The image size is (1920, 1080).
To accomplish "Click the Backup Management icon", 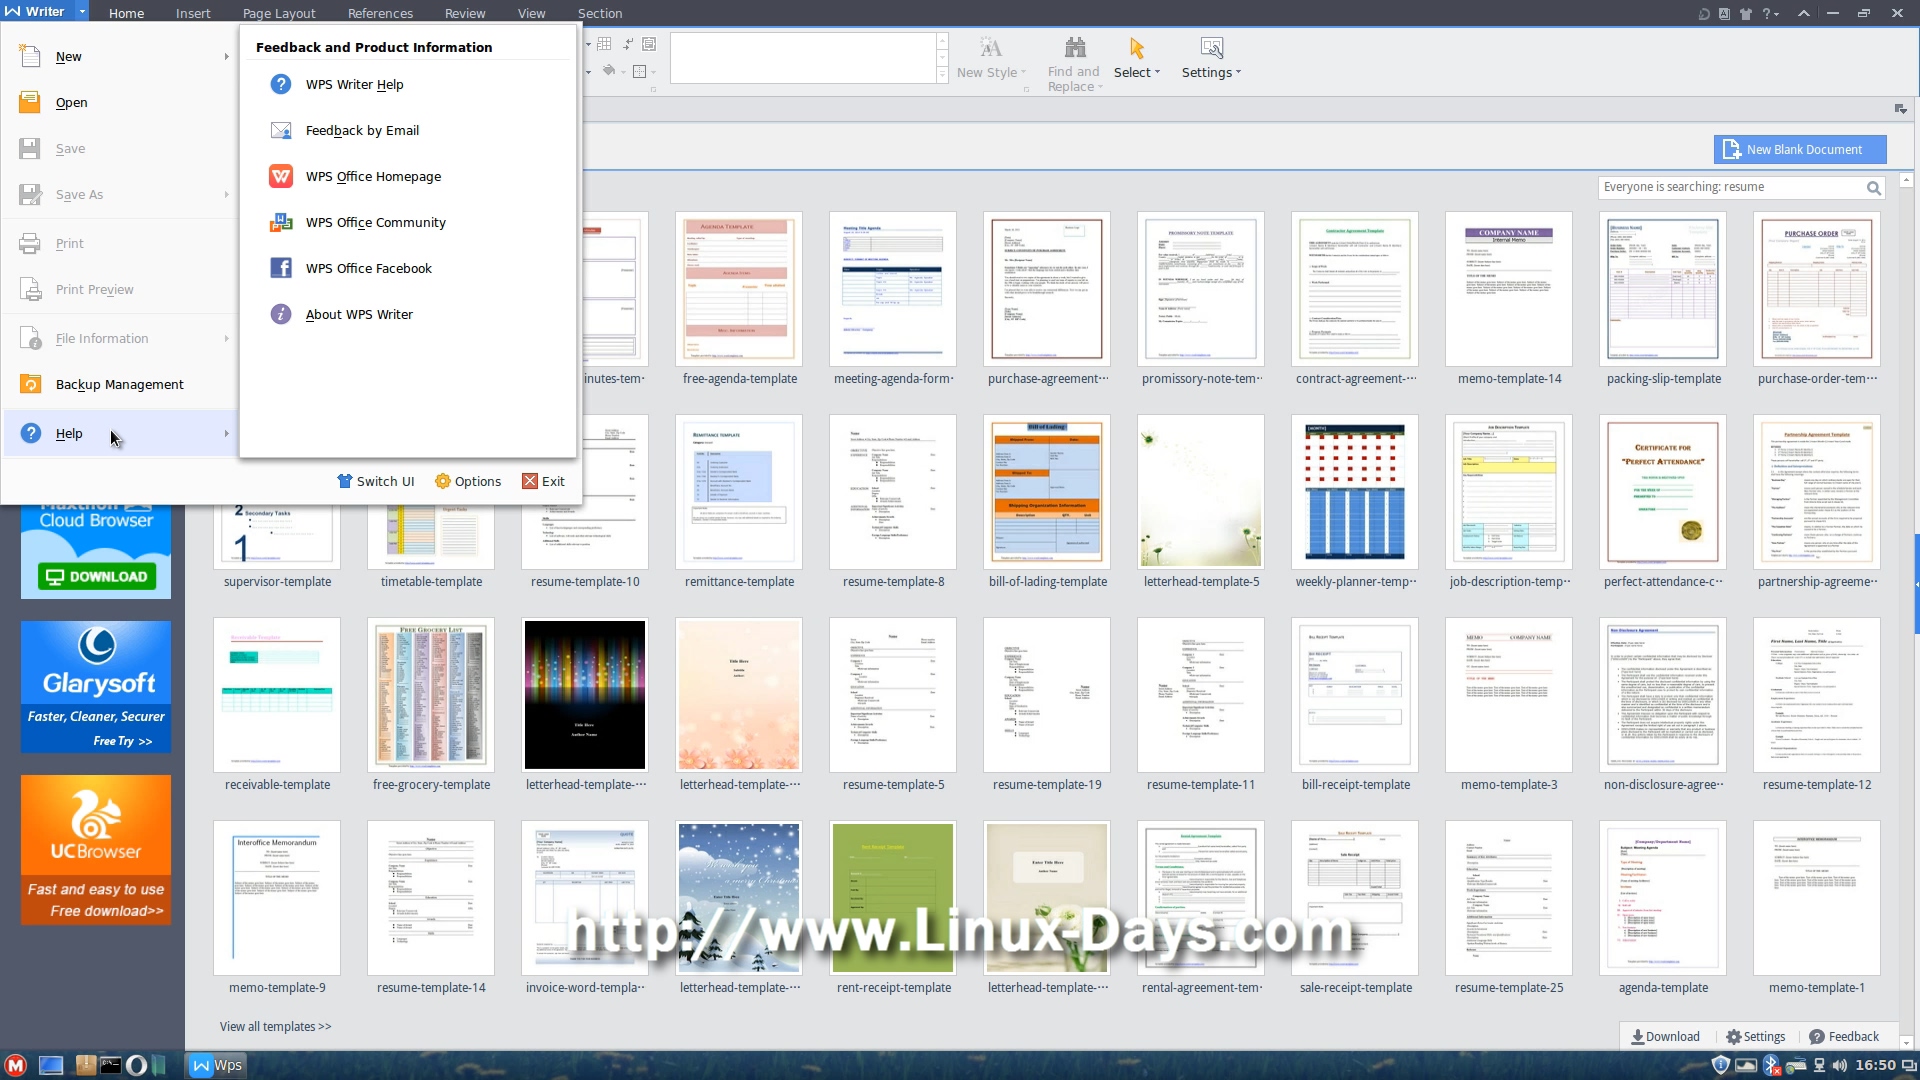I will (x=30, y=384).
